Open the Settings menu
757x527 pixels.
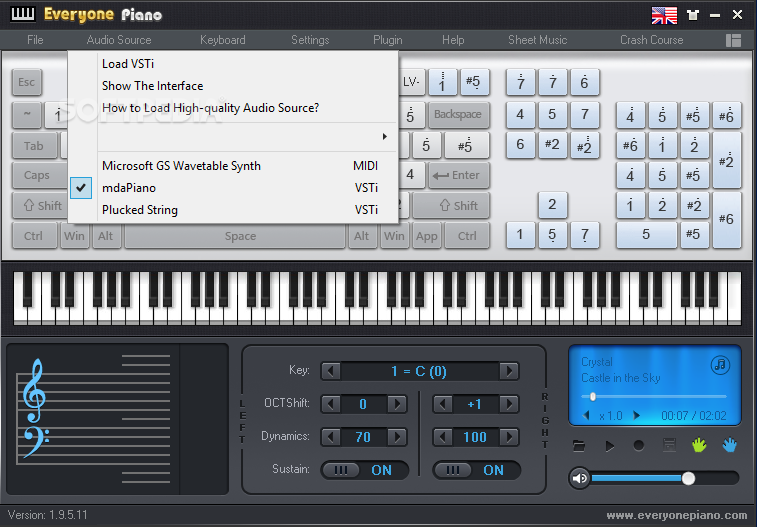(310, 40)
